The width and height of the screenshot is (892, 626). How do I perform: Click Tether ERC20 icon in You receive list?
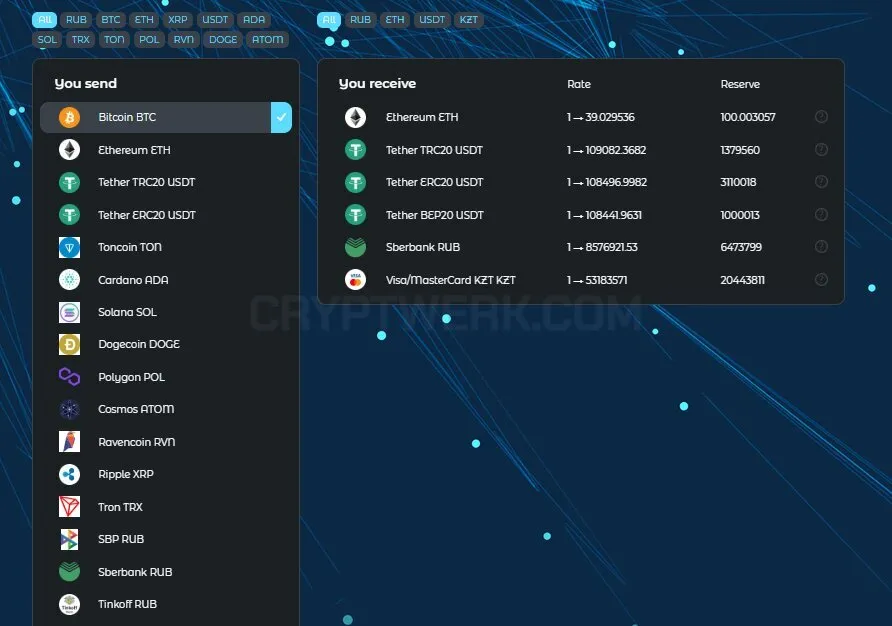click(x=356, y=182)
